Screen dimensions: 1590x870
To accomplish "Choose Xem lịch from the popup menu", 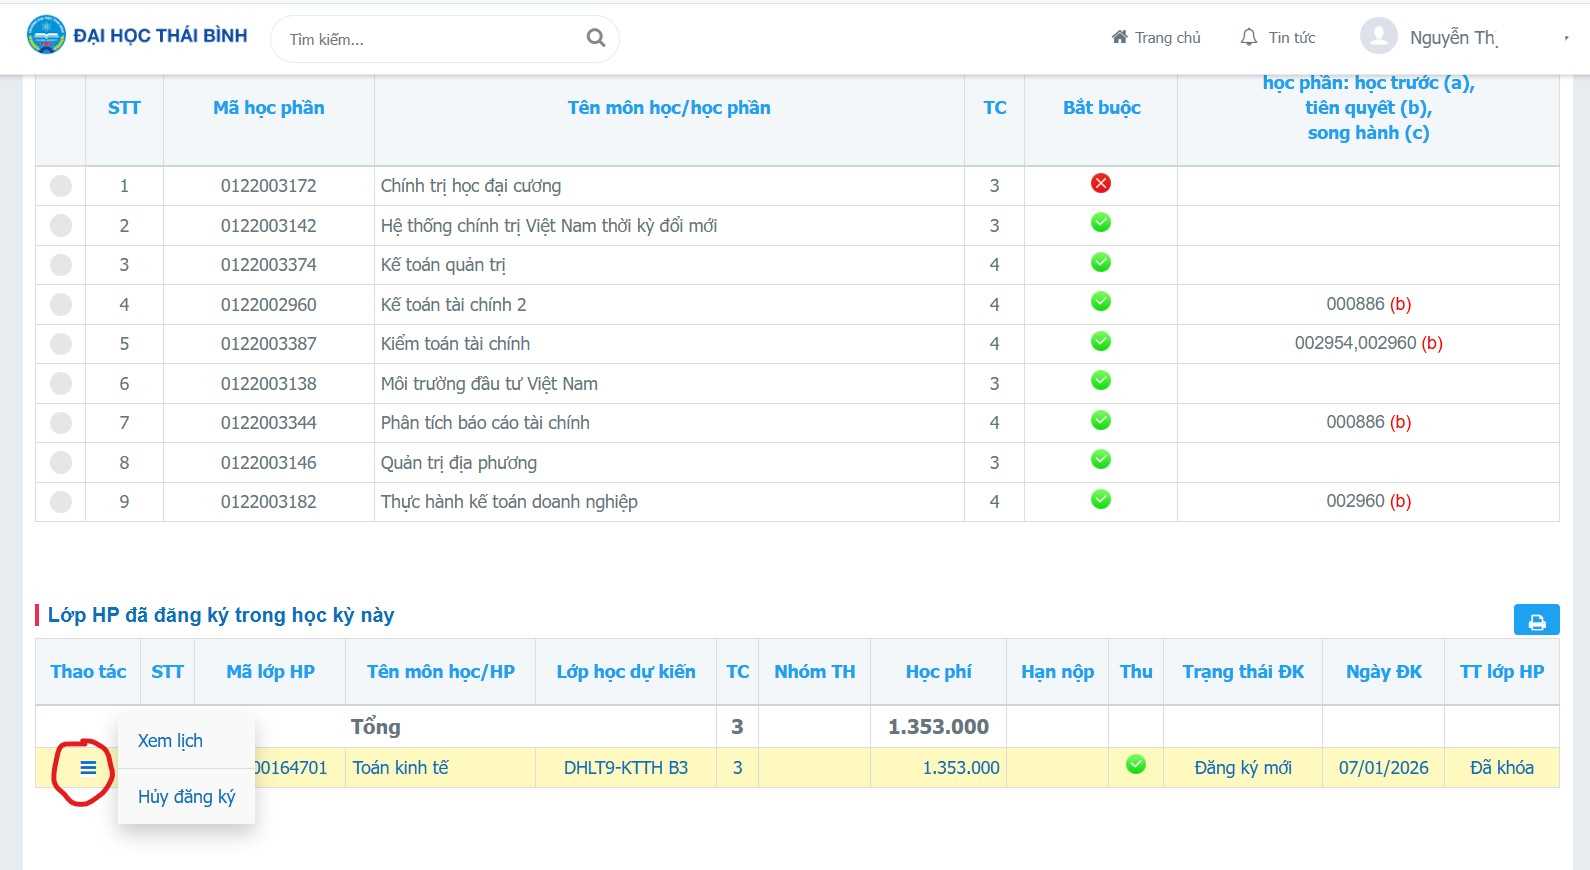I will [x=170, y=741].
